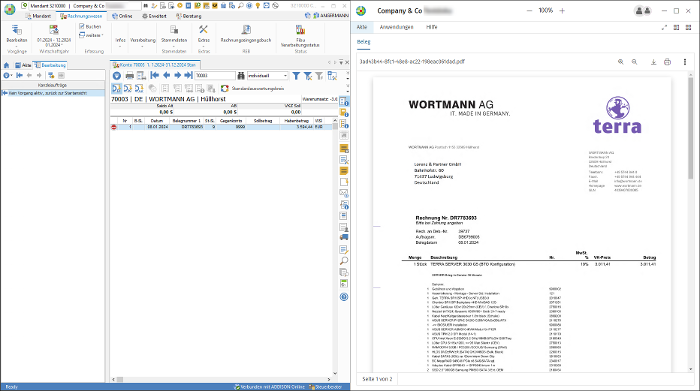Expand the weitere dropdown

pyautogui.click(x=91, y=35)
